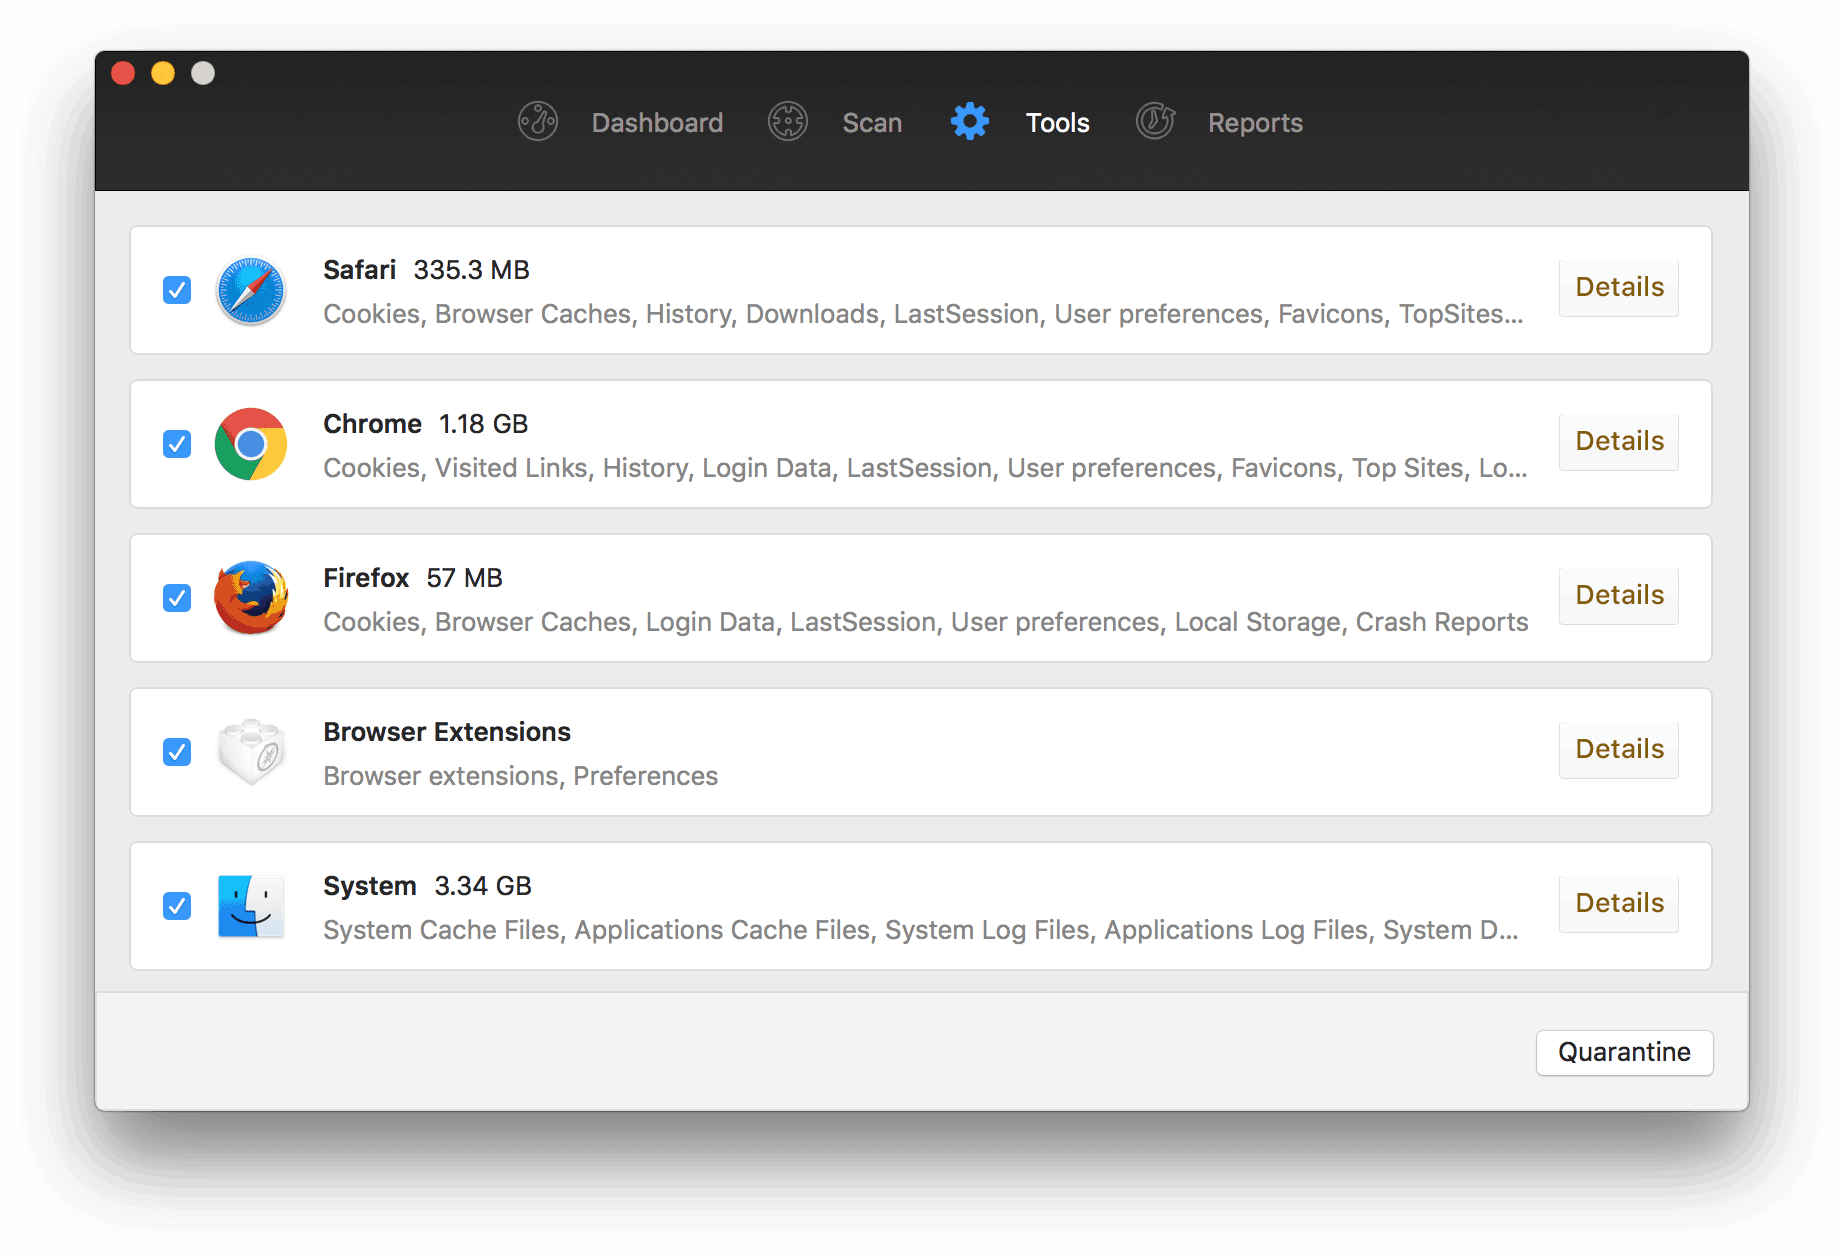The width and height of the screenshot is (1844, 1258).
Task: Open the Reports tab
Action: [1255, 123]
